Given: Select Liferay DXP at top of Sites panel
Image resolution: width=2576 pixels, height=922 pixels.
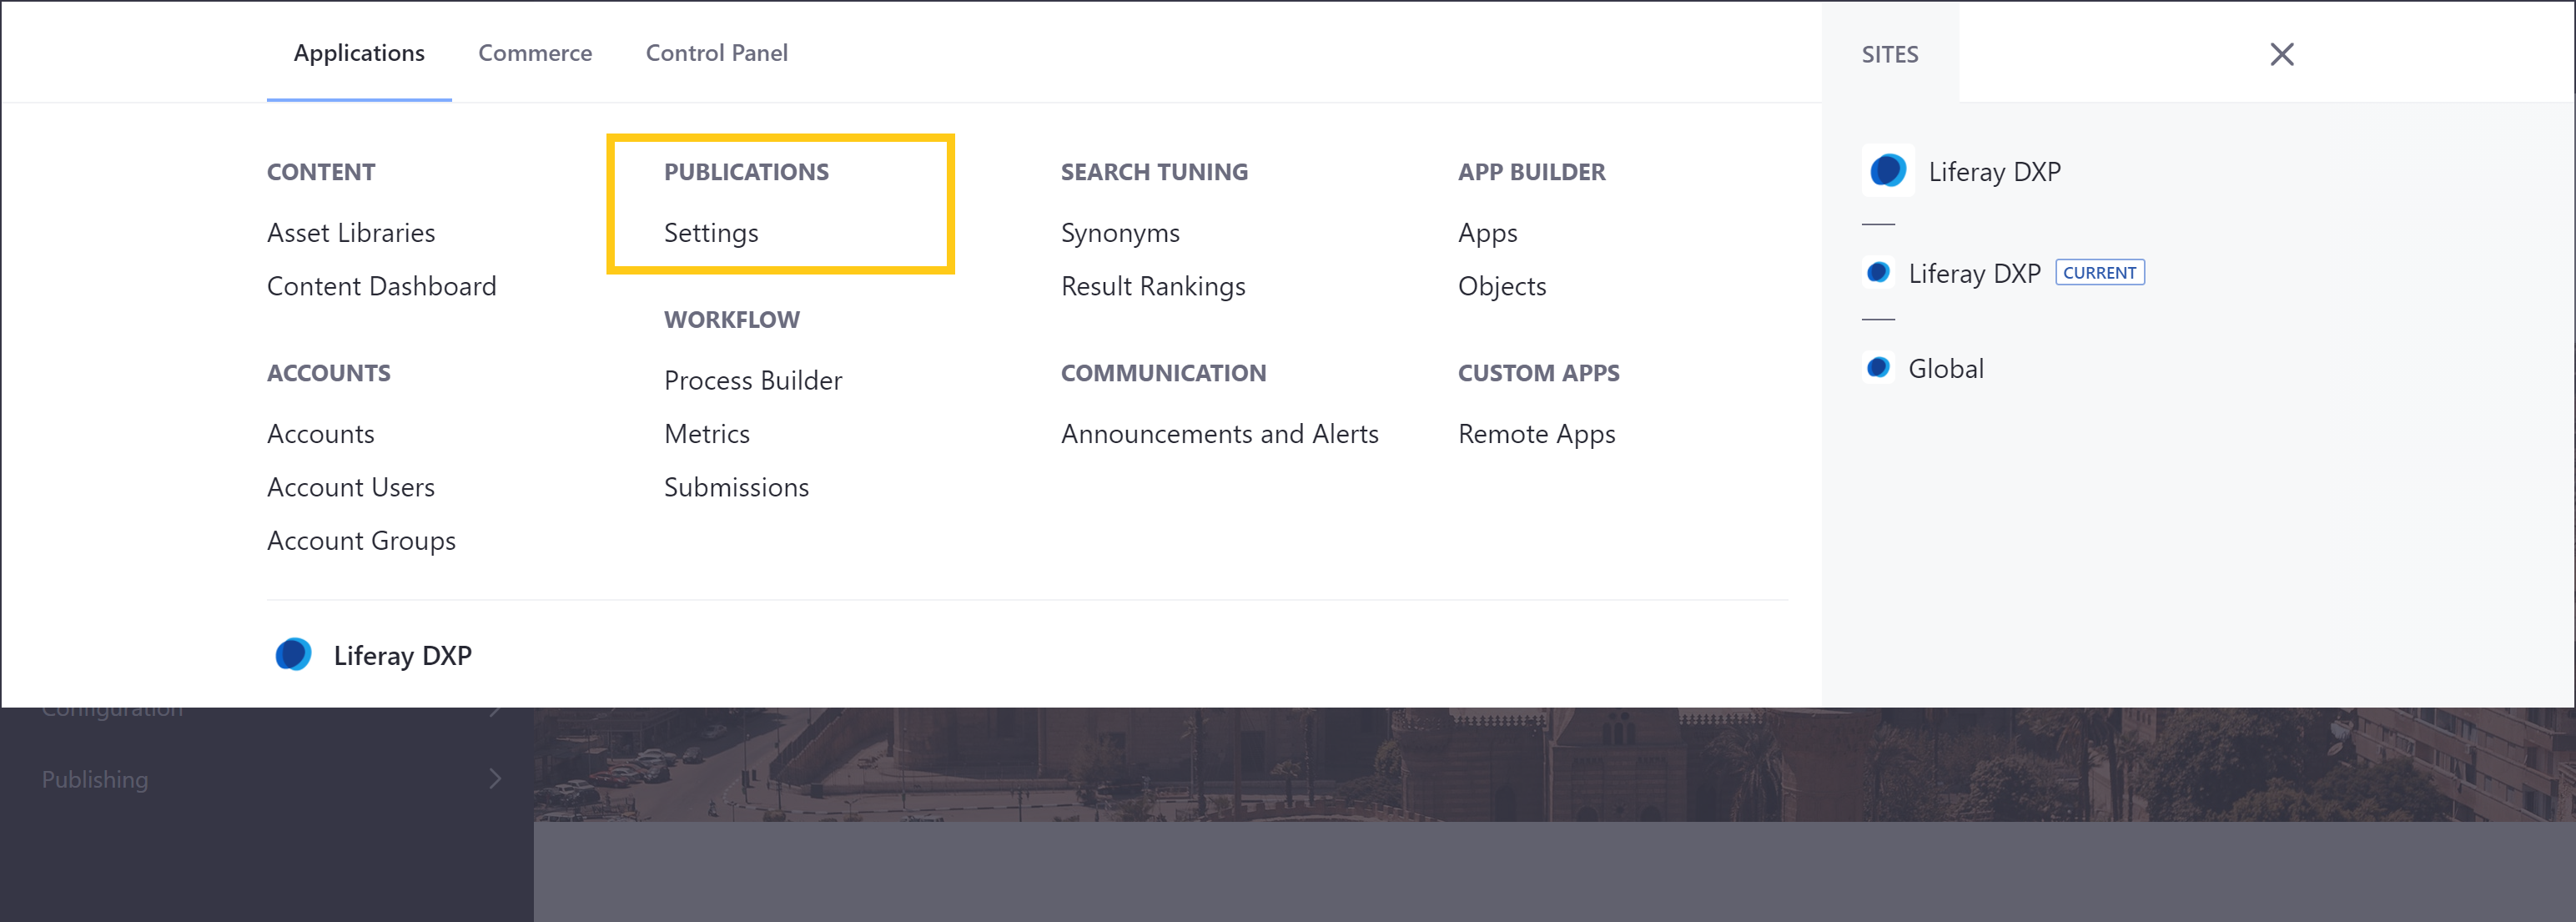Looking at the screenshot, I should point(1961,171).
